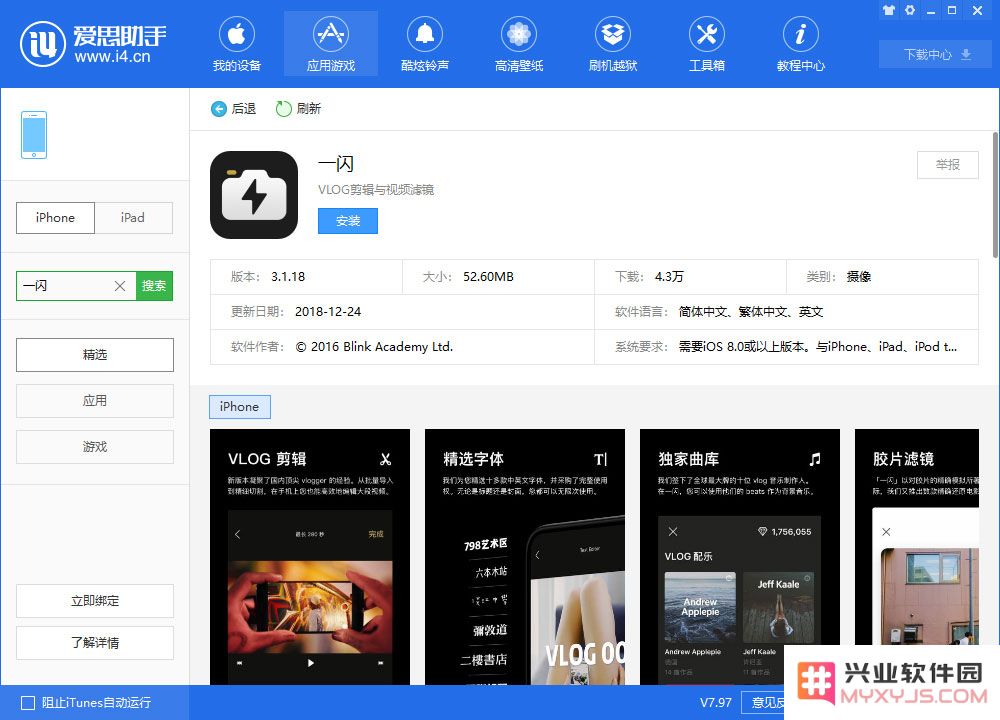Screen dimensions: 1000x720
Task: Open the 酷炫铃声 ringtones section
Action: pos(425,43)
